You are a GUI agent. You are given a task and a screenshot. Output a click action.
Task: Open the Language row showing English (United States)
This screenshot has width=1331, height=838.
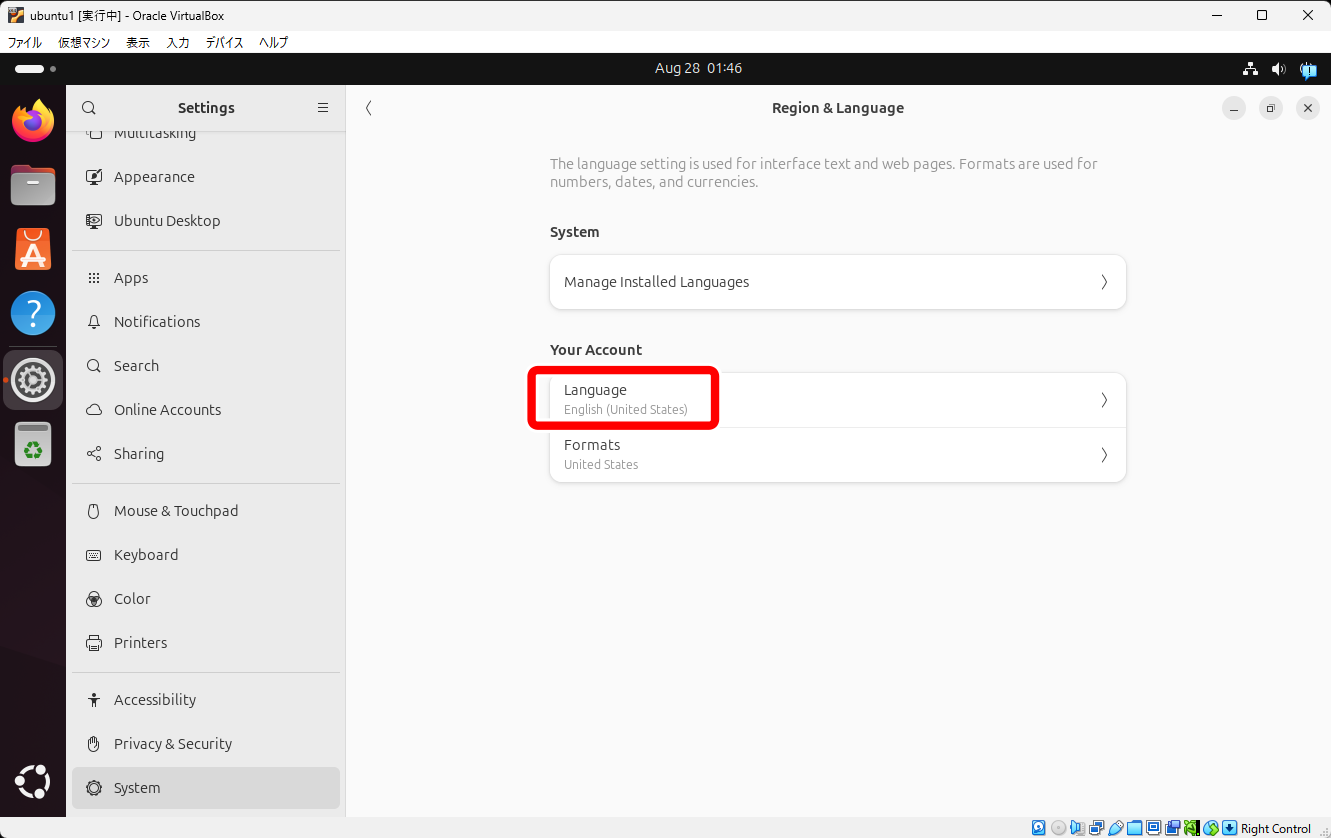[x=838, y=400]
